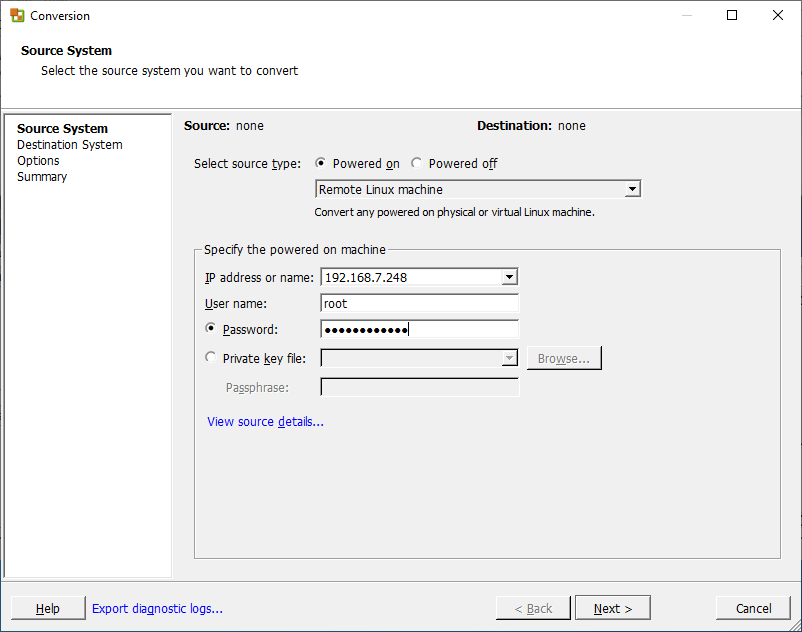Choose Password authentication radio button
802x632 pixels.
[x=210, y=328]
